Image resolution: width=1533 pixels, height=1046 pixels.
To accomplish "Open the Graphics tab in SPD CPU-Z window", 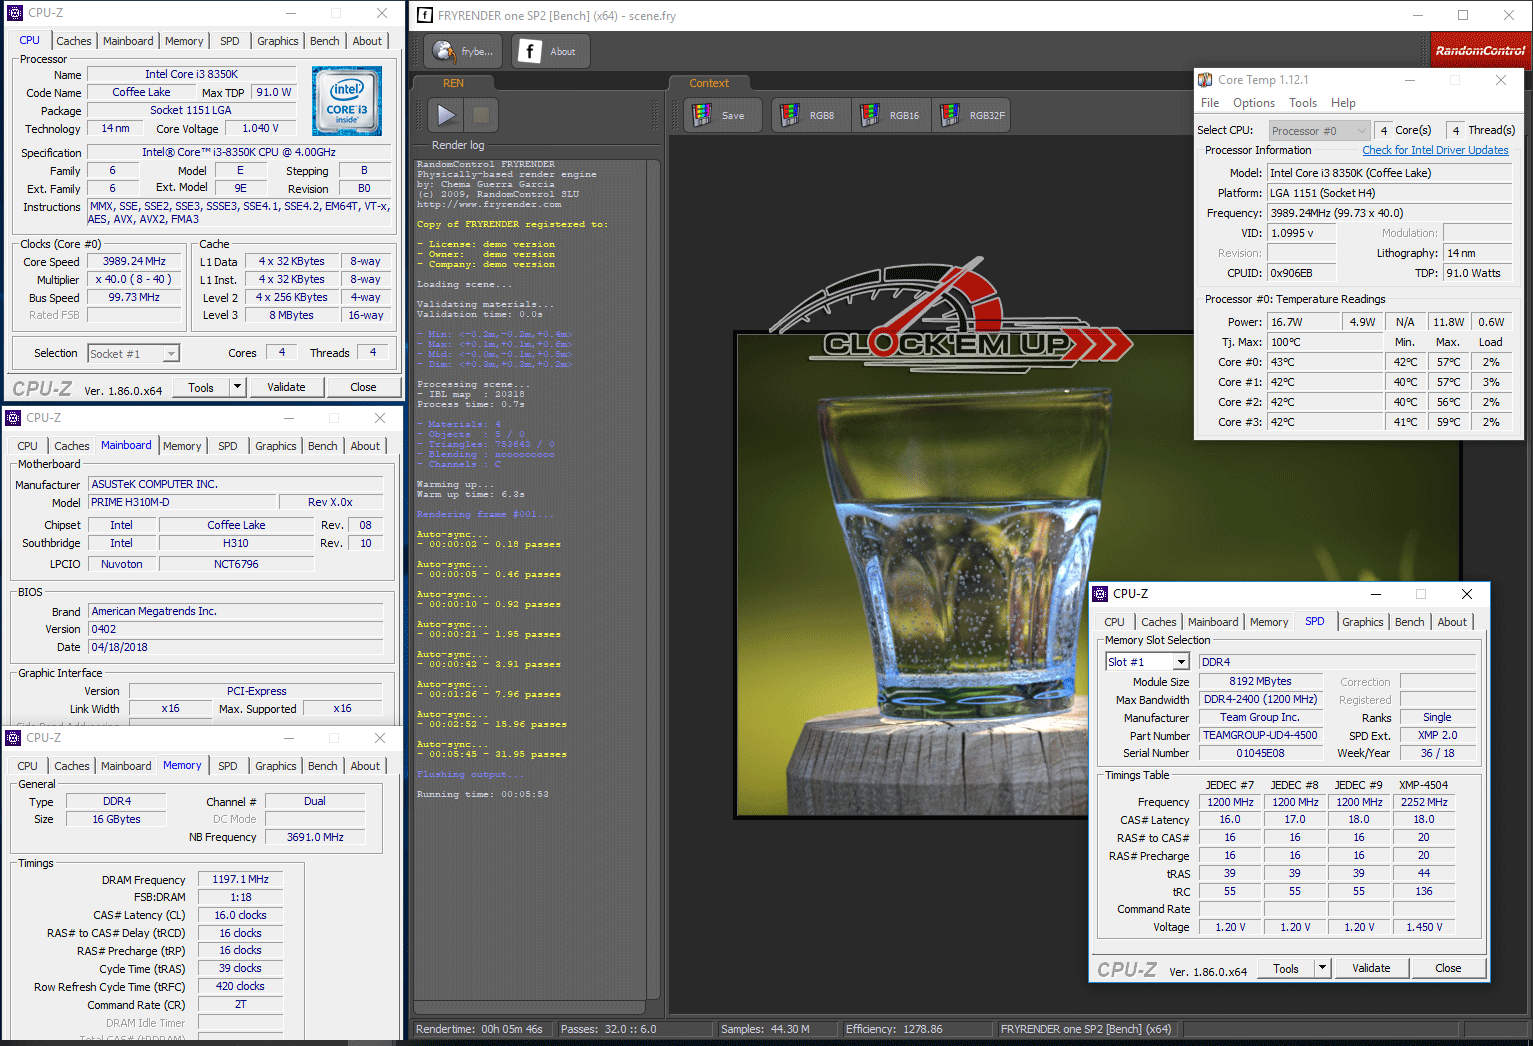I will 1362,622.
